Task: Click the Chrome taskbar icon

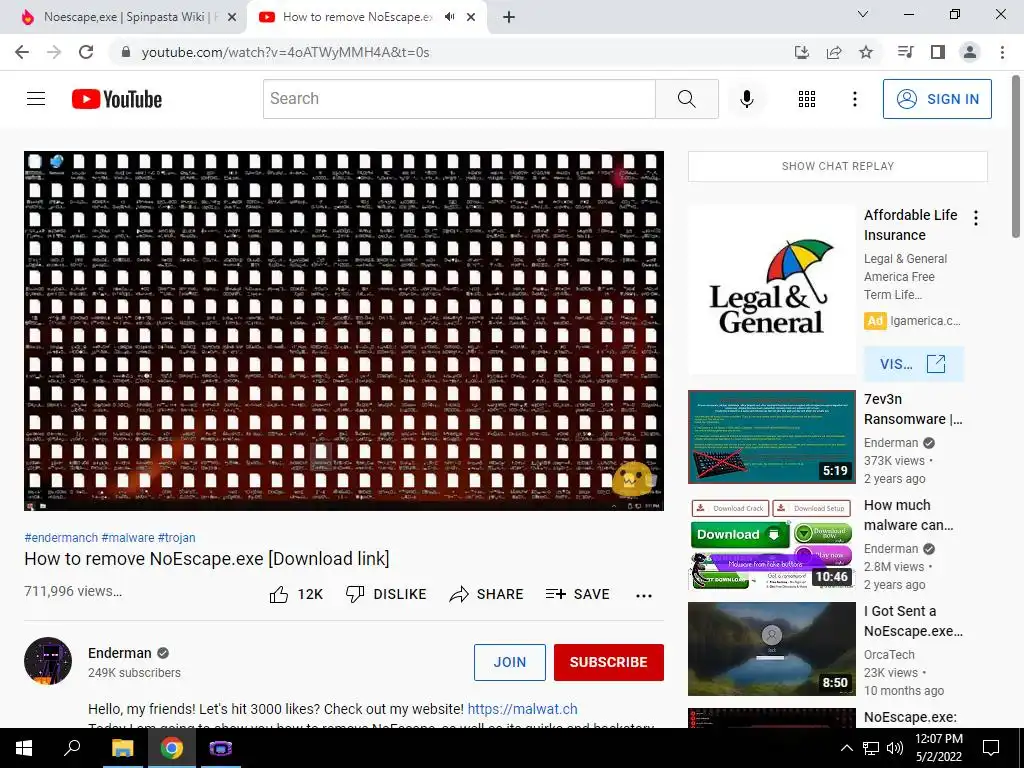Action: 172,748
